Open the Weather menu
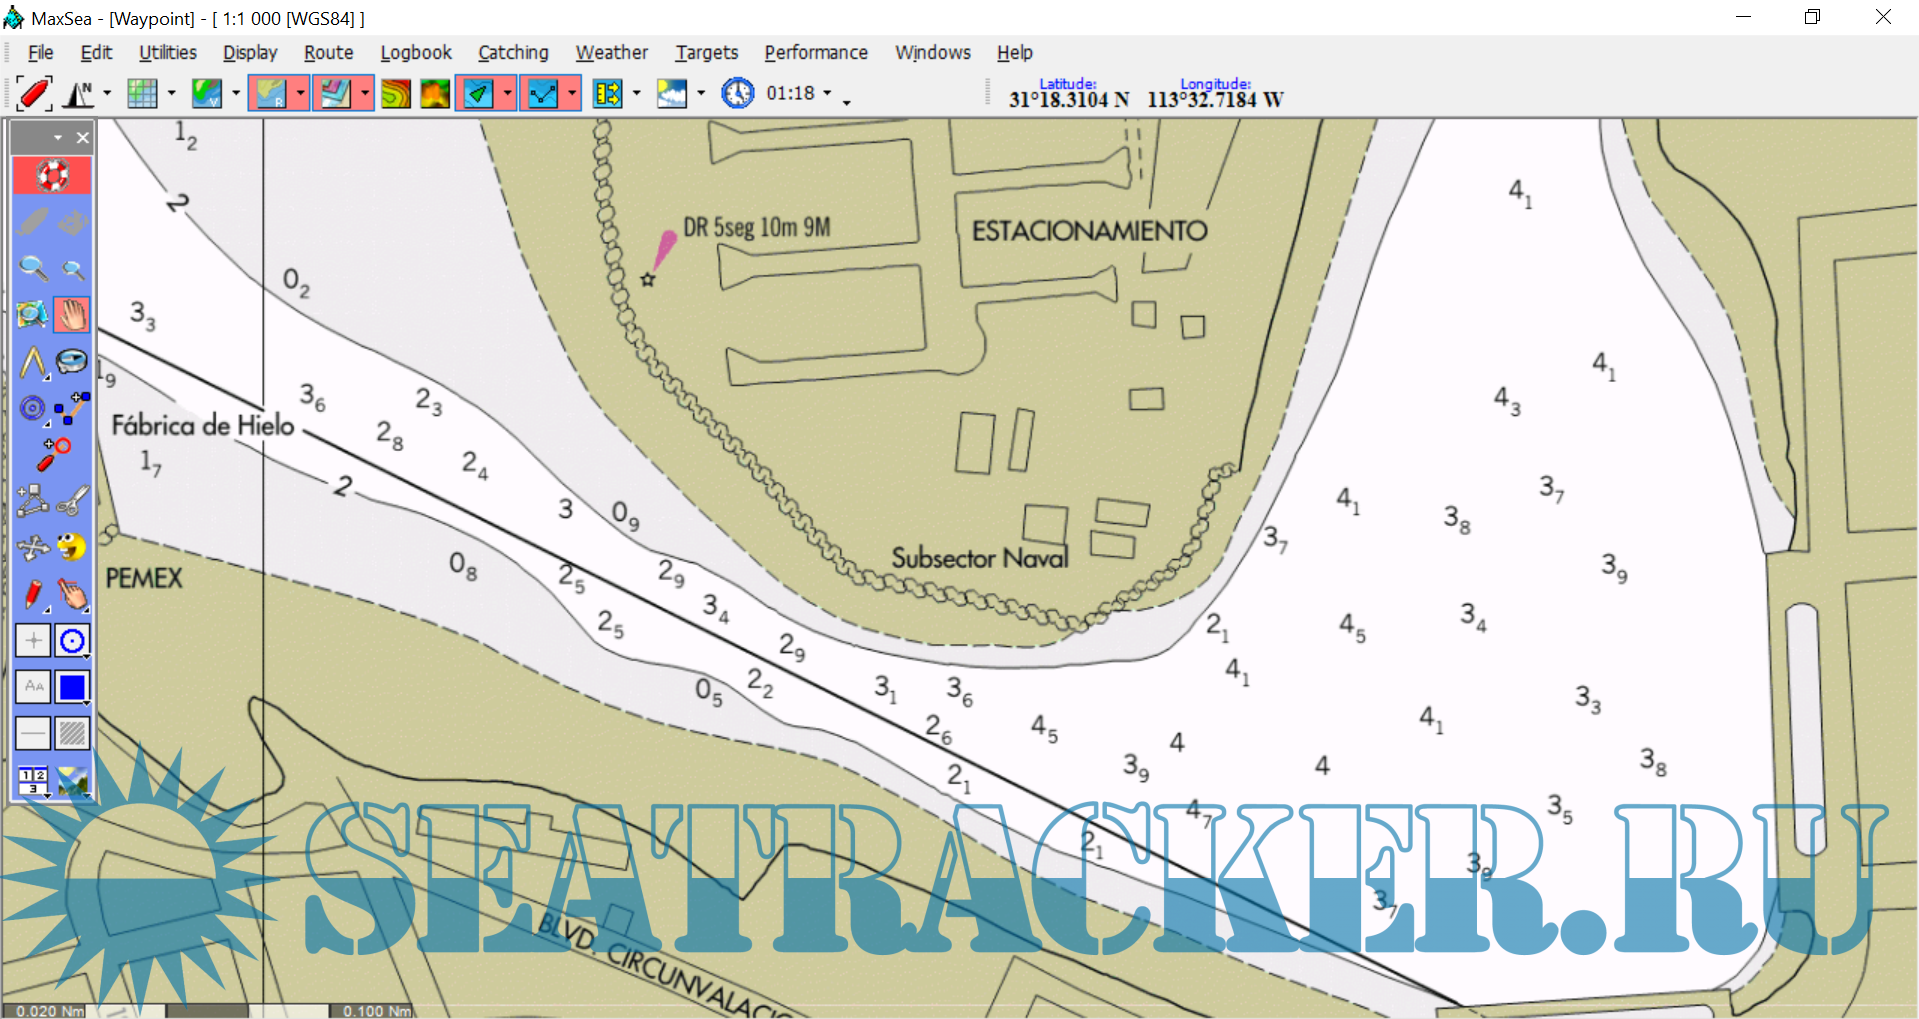Screen dimensions: 1919x1019 point(611,53)
